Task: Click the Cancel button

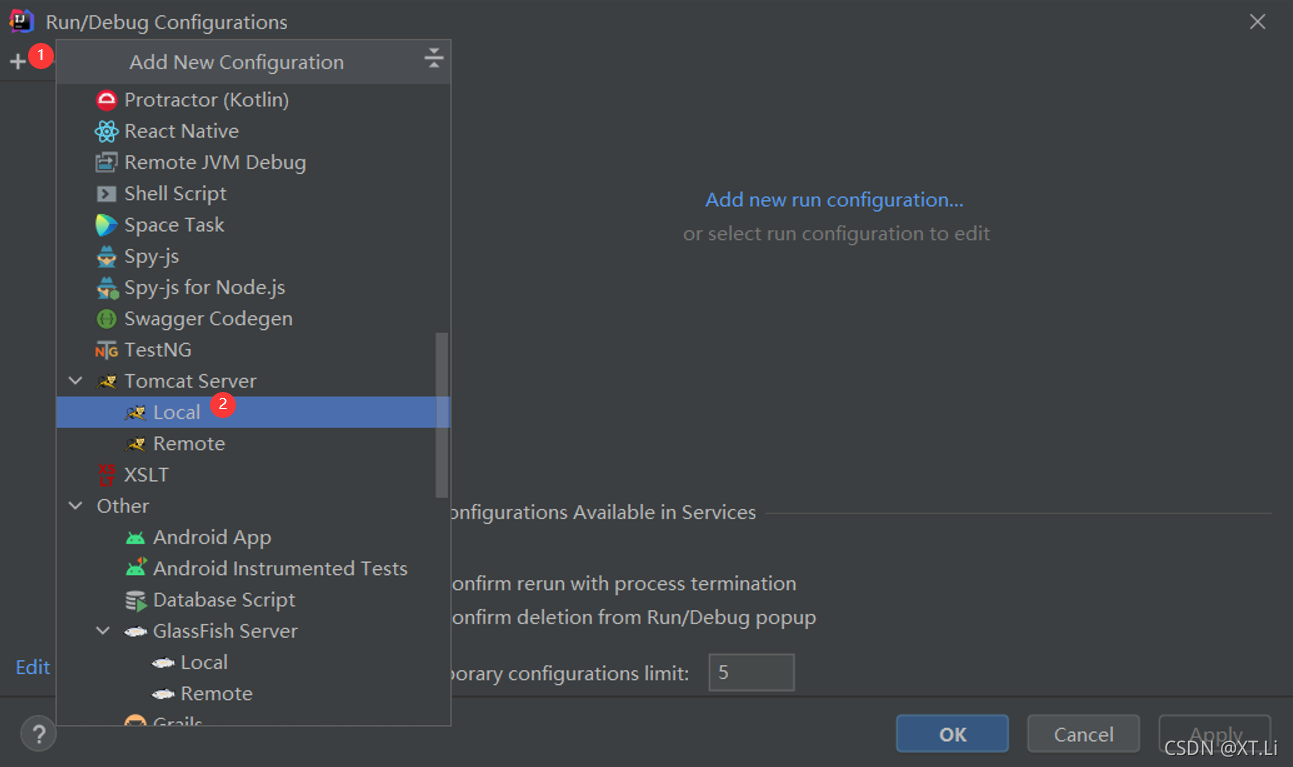Action: (1083, 734)
